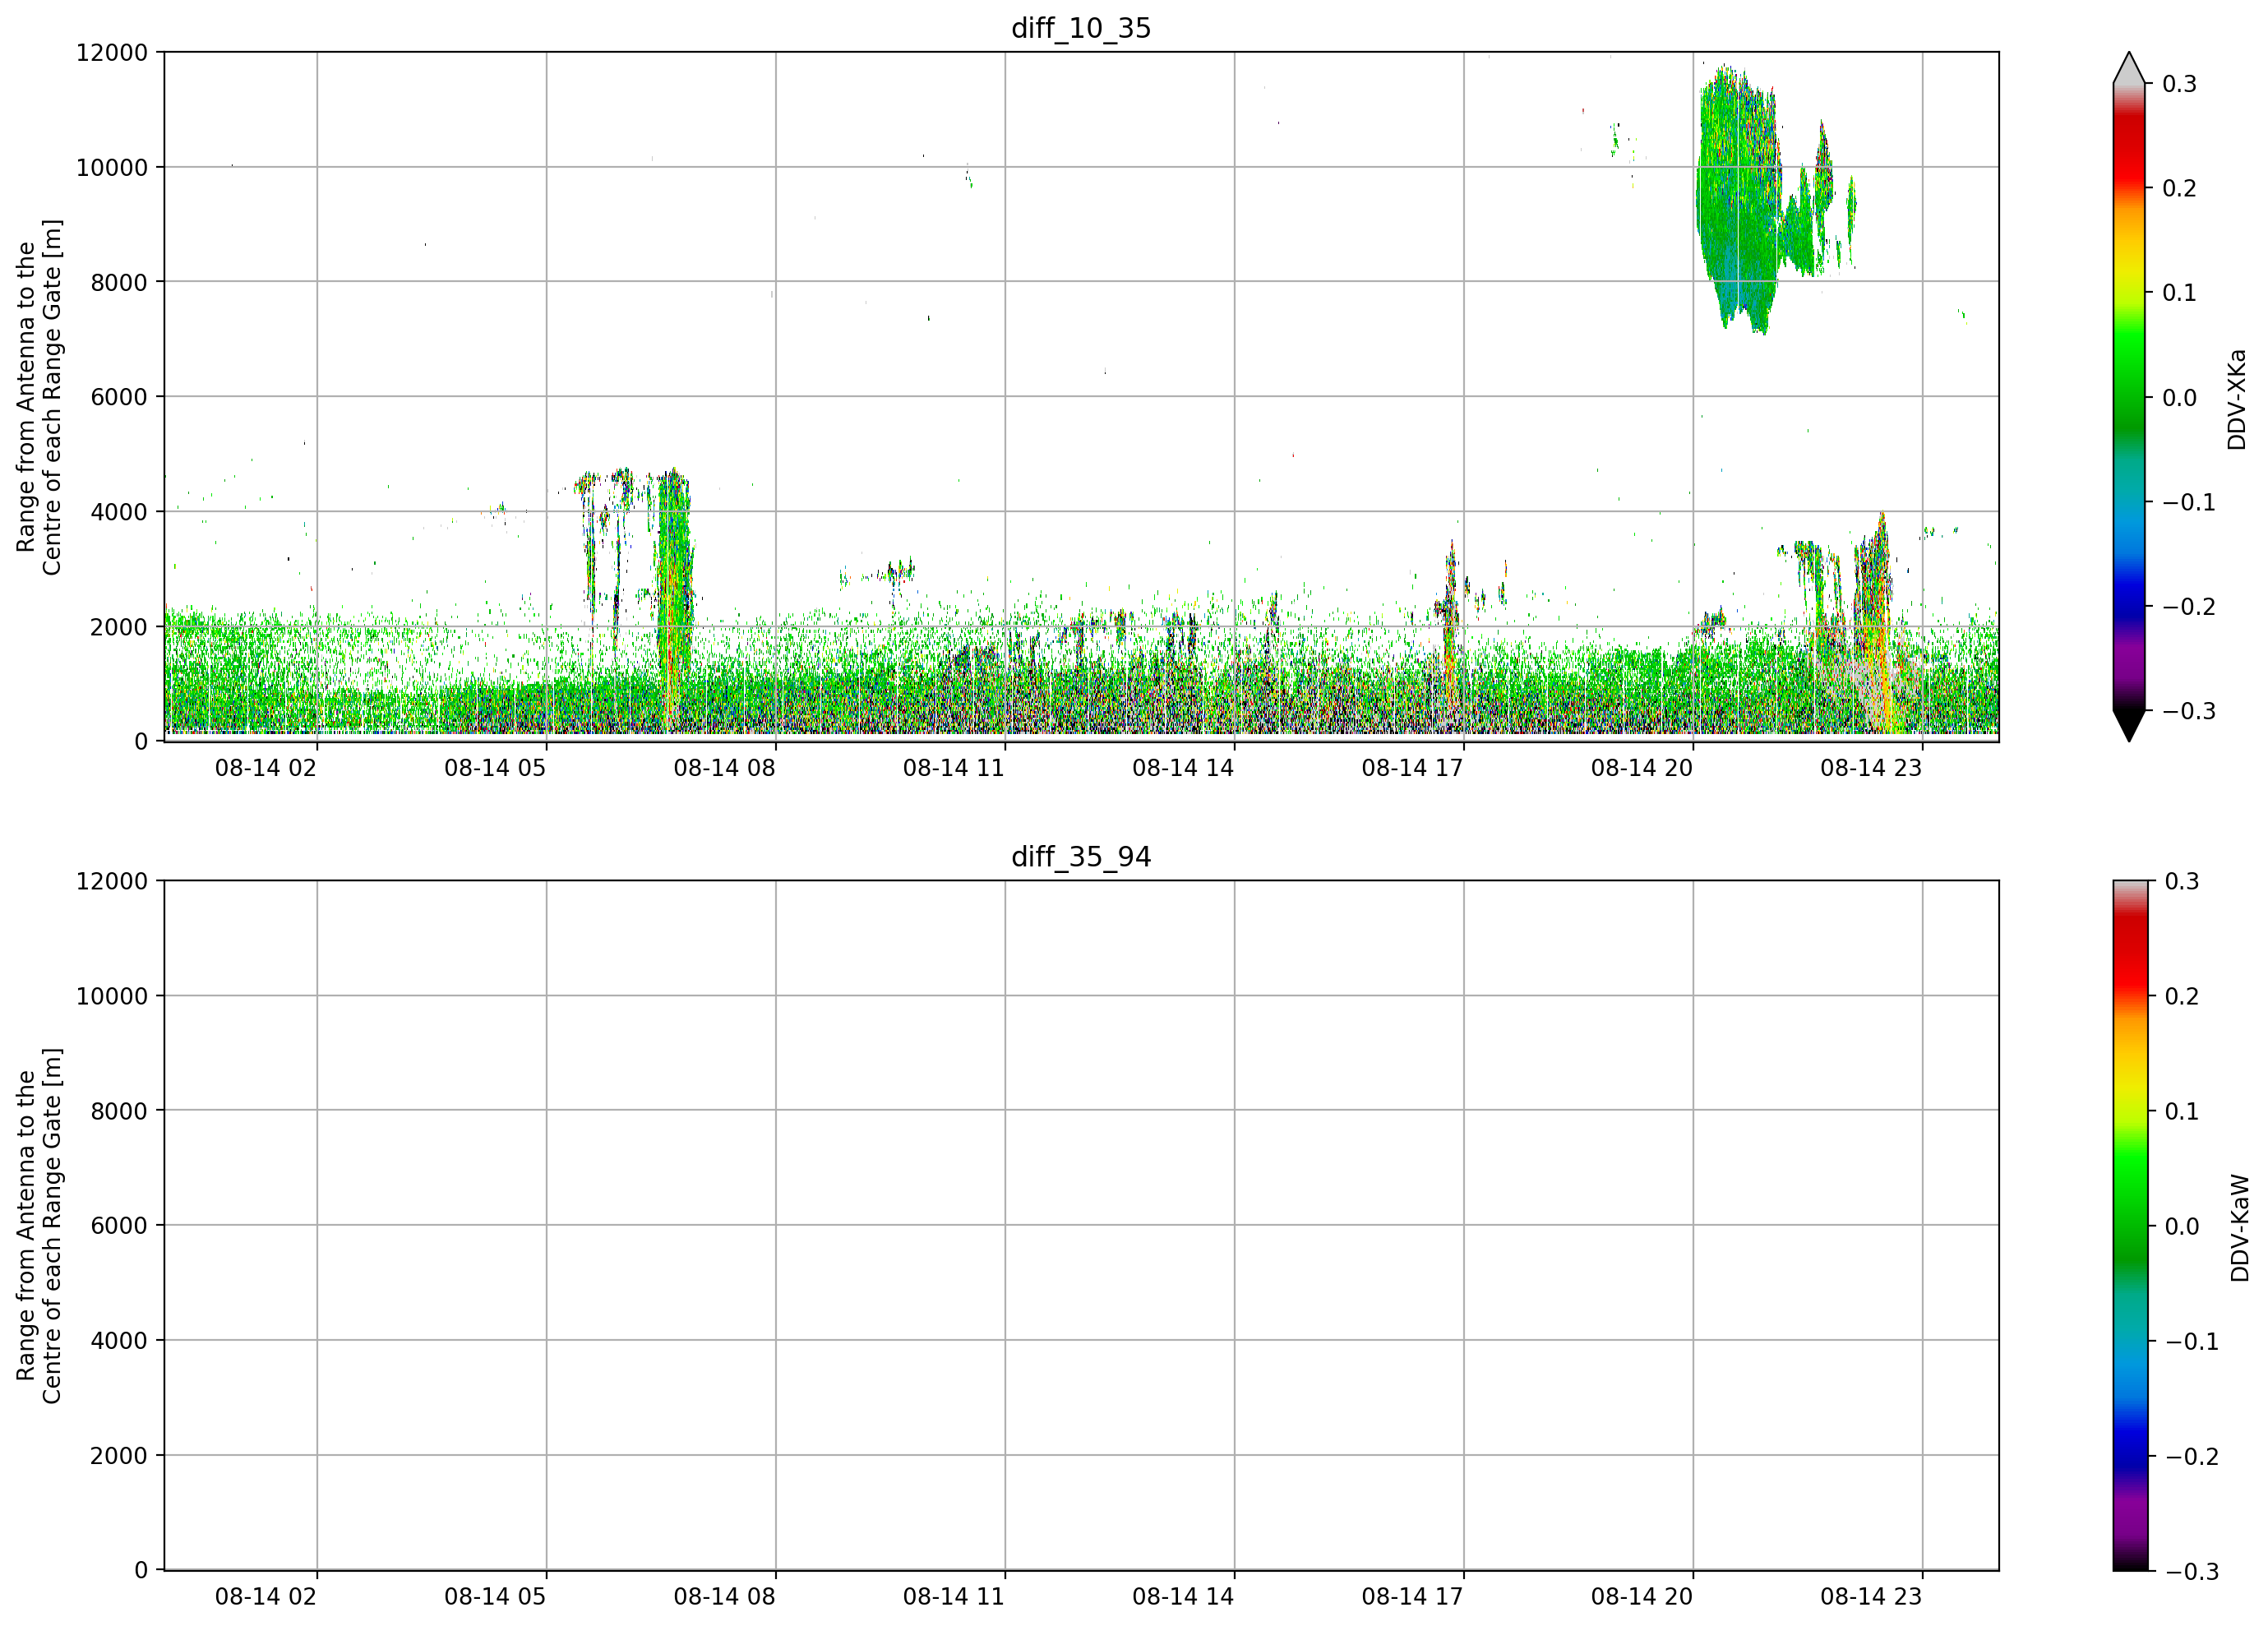Click the 08-14 17 tick in the top plot
2268x1626 pixels.
1412,768
